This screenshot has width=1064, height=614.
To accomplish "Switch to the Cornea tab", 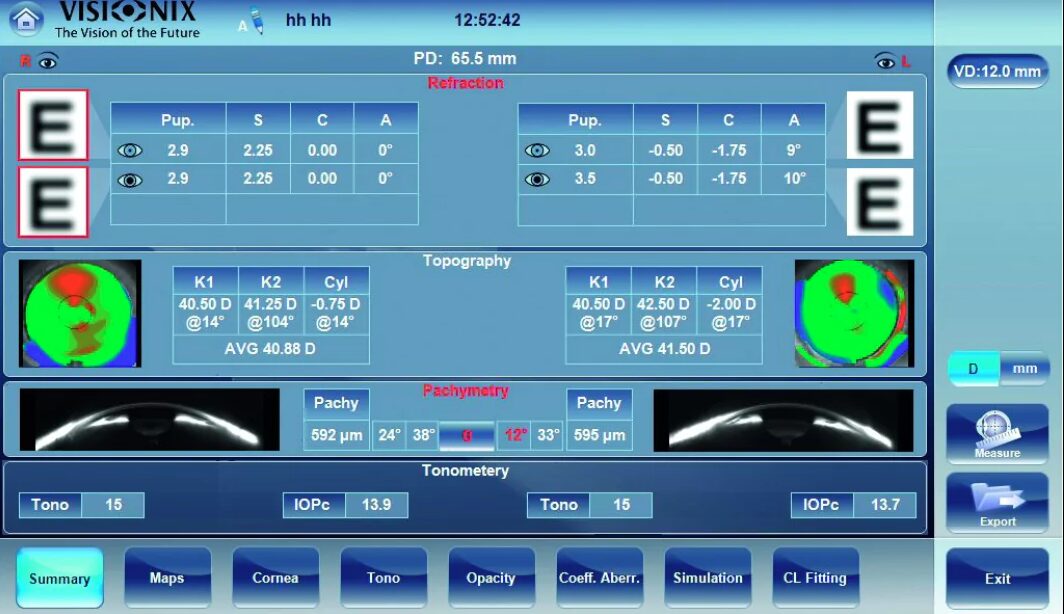I will click(275, 578).
